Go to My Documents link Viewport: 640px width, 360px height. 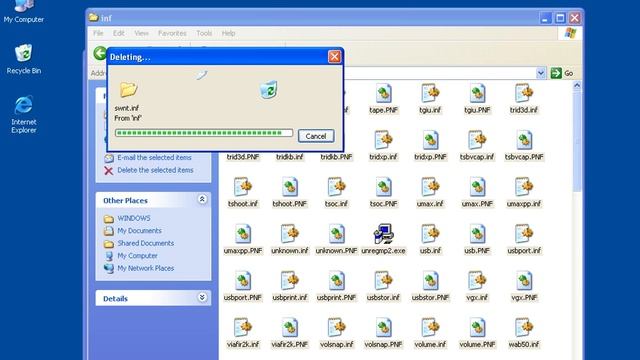pyautogui.click(x=139, y=231)
